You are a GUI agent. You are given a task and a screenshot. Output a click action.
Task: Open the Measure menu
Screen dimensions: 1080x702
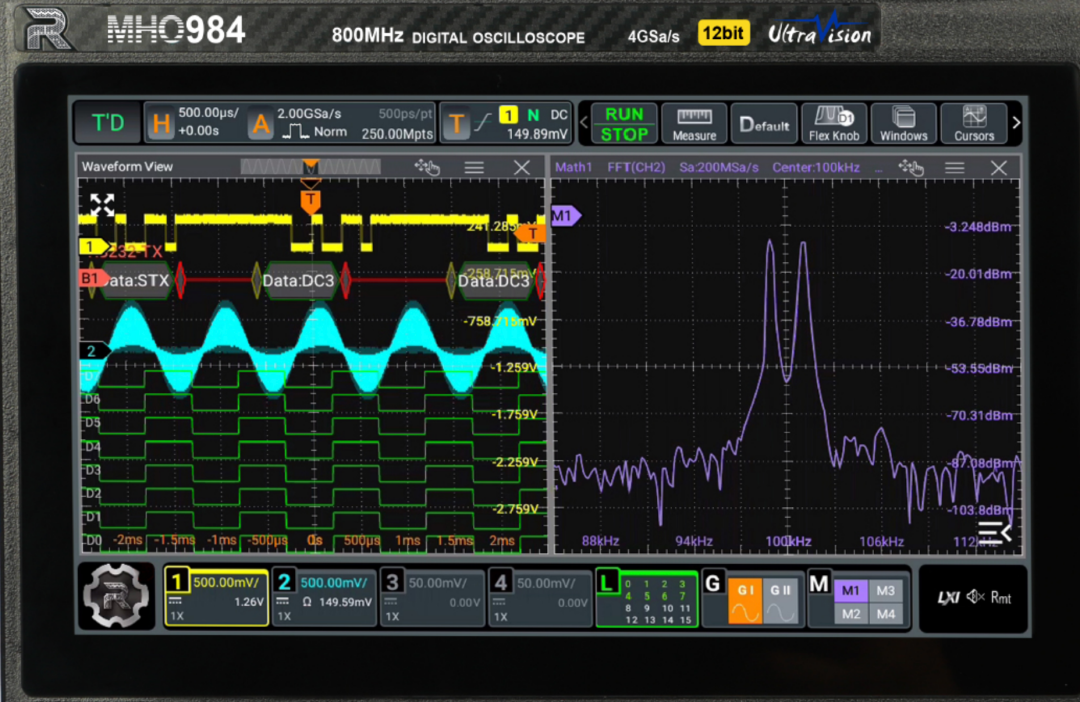(x=694, y=124)
